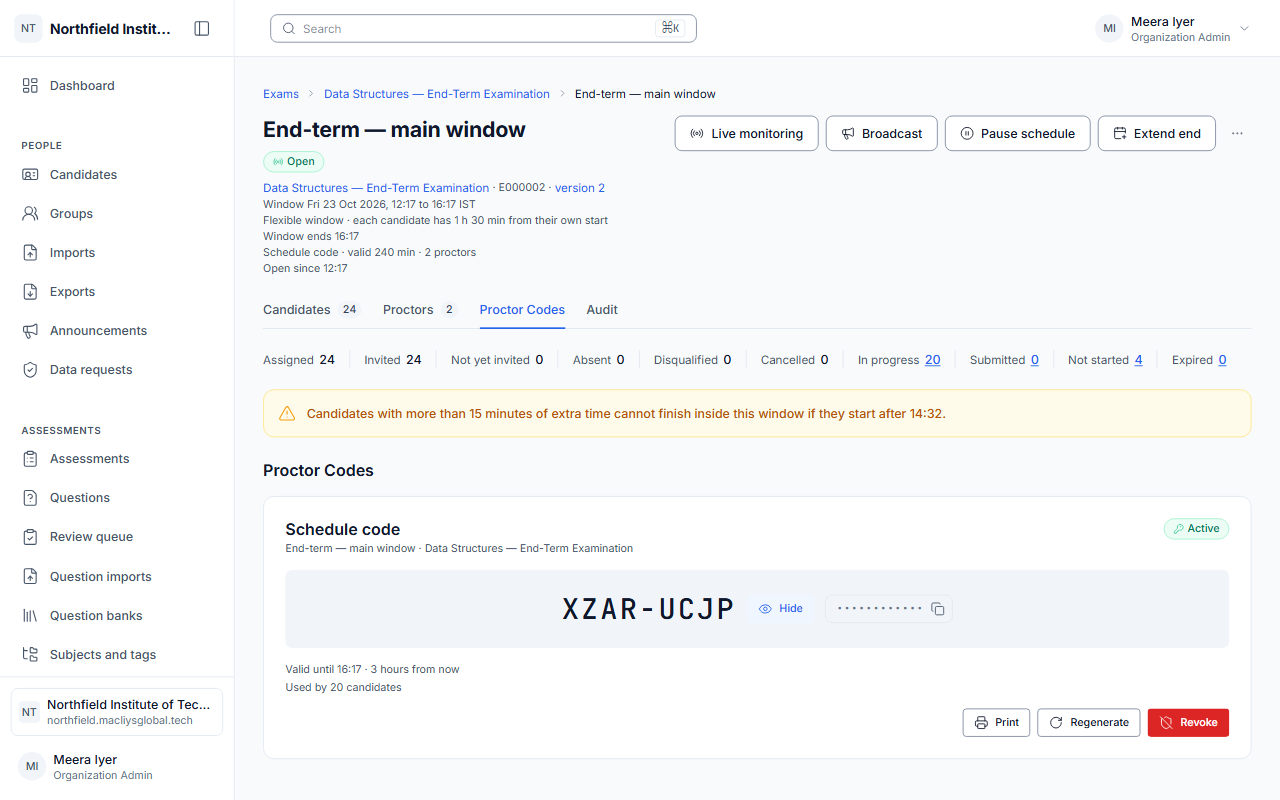Open Question banks page
Viewport: 1280px width, 800px height.
(117, 616)
